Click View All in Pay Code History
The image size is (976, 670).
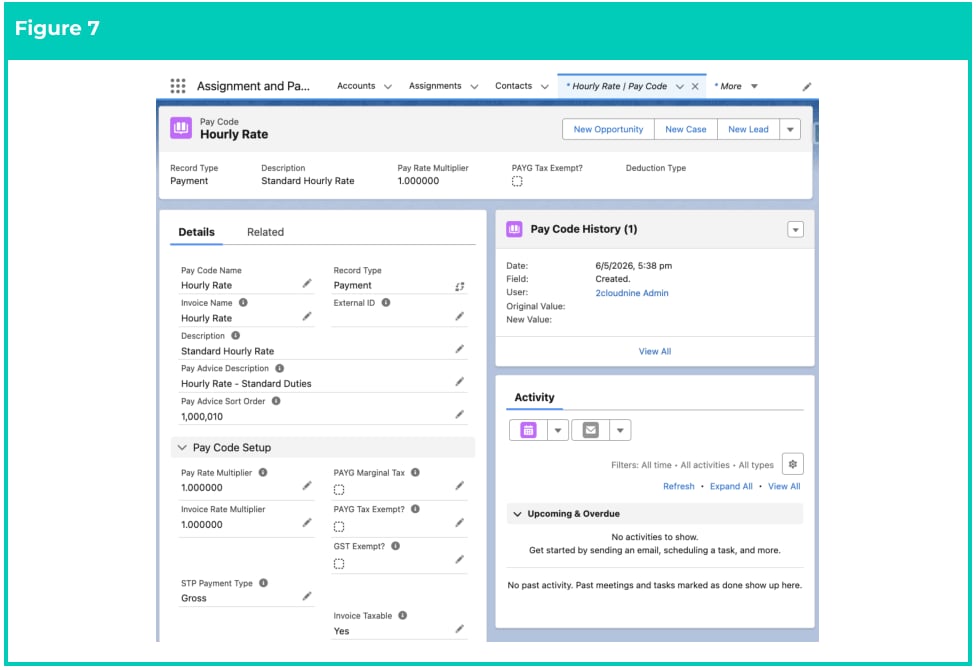655,351
